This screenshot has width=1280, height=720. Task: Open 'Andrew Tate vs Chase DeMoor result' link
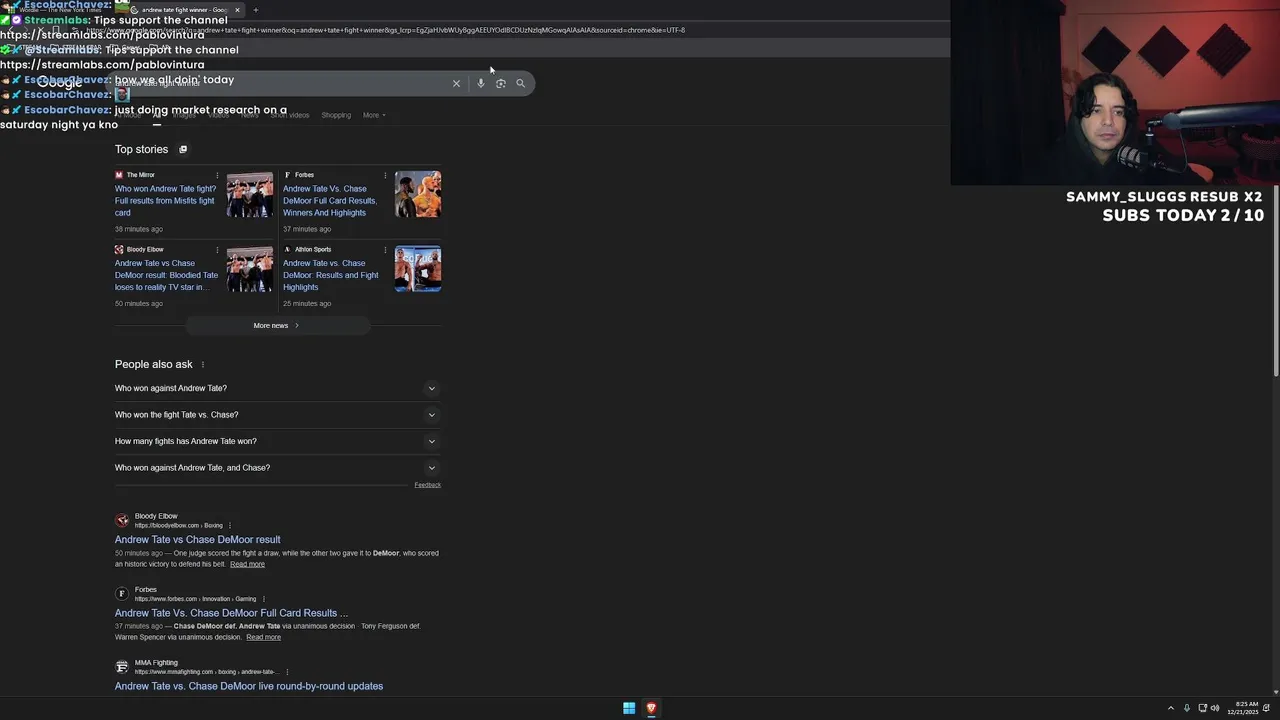(x=197, y=540)
